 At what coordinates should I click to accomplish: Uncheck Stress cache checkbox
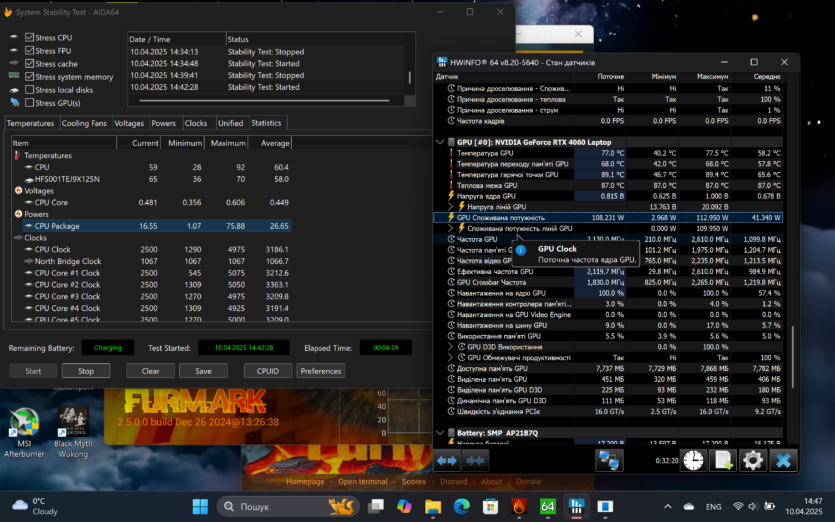[x=30, y=63]
